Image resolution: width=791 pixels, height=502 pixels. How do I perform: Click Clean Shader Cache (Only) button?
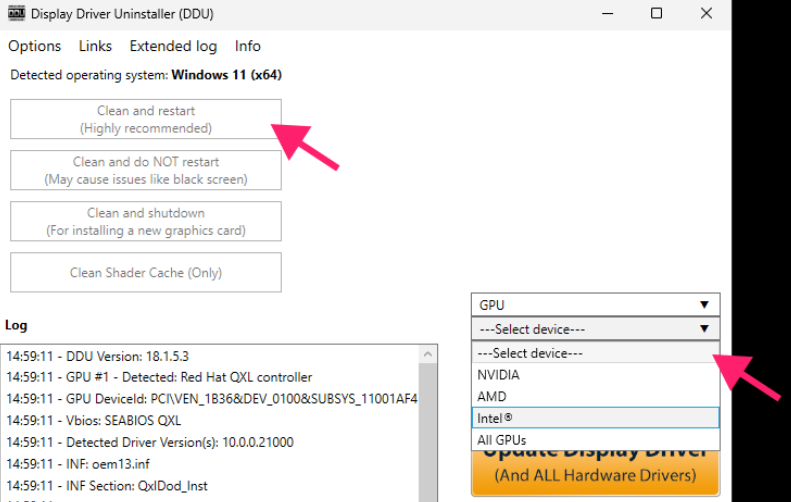146,272
